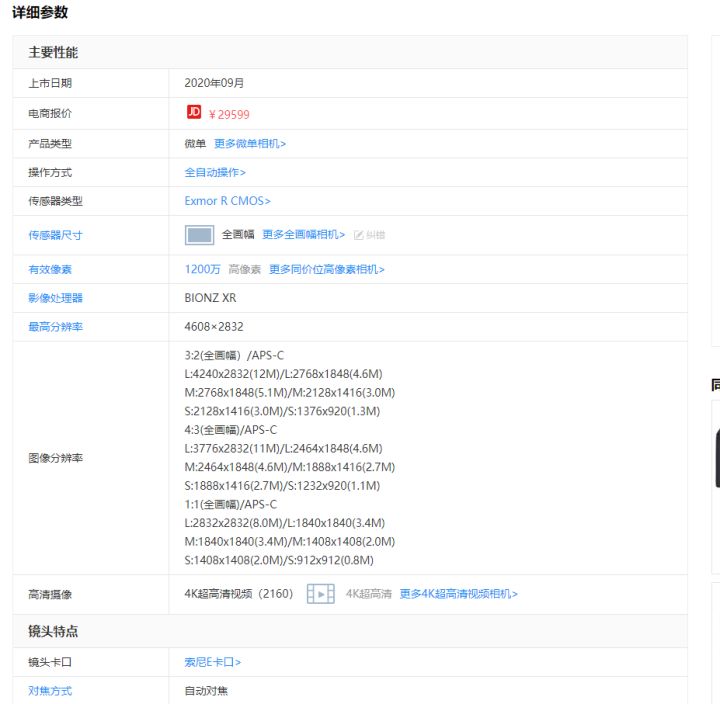Open 更多4K超高清视频相机 link
This screenshot has width=720, height=704.
click(458, 594)
